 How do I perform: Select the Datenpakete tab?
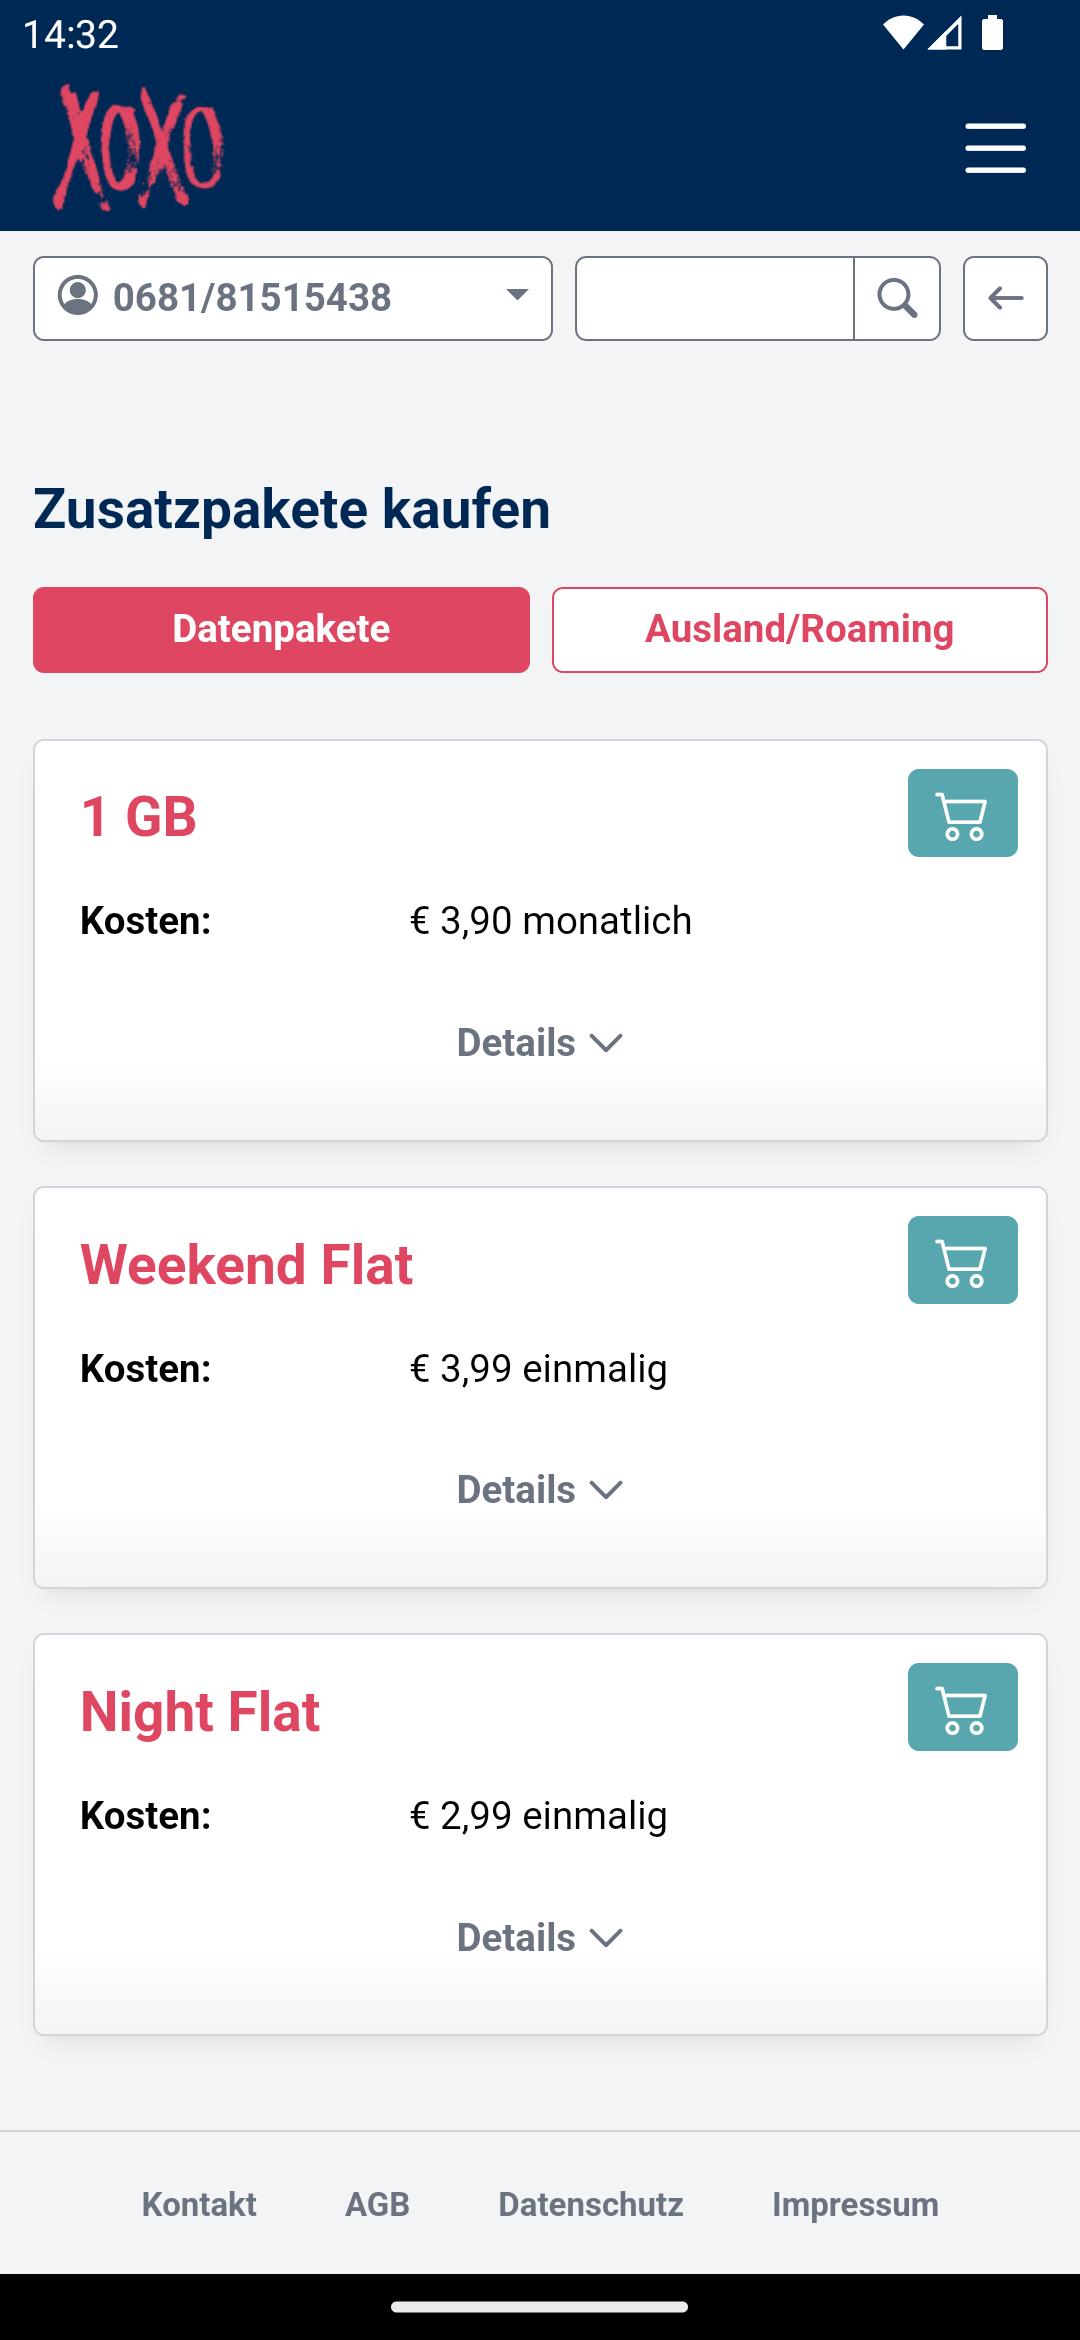pos(281,630)
